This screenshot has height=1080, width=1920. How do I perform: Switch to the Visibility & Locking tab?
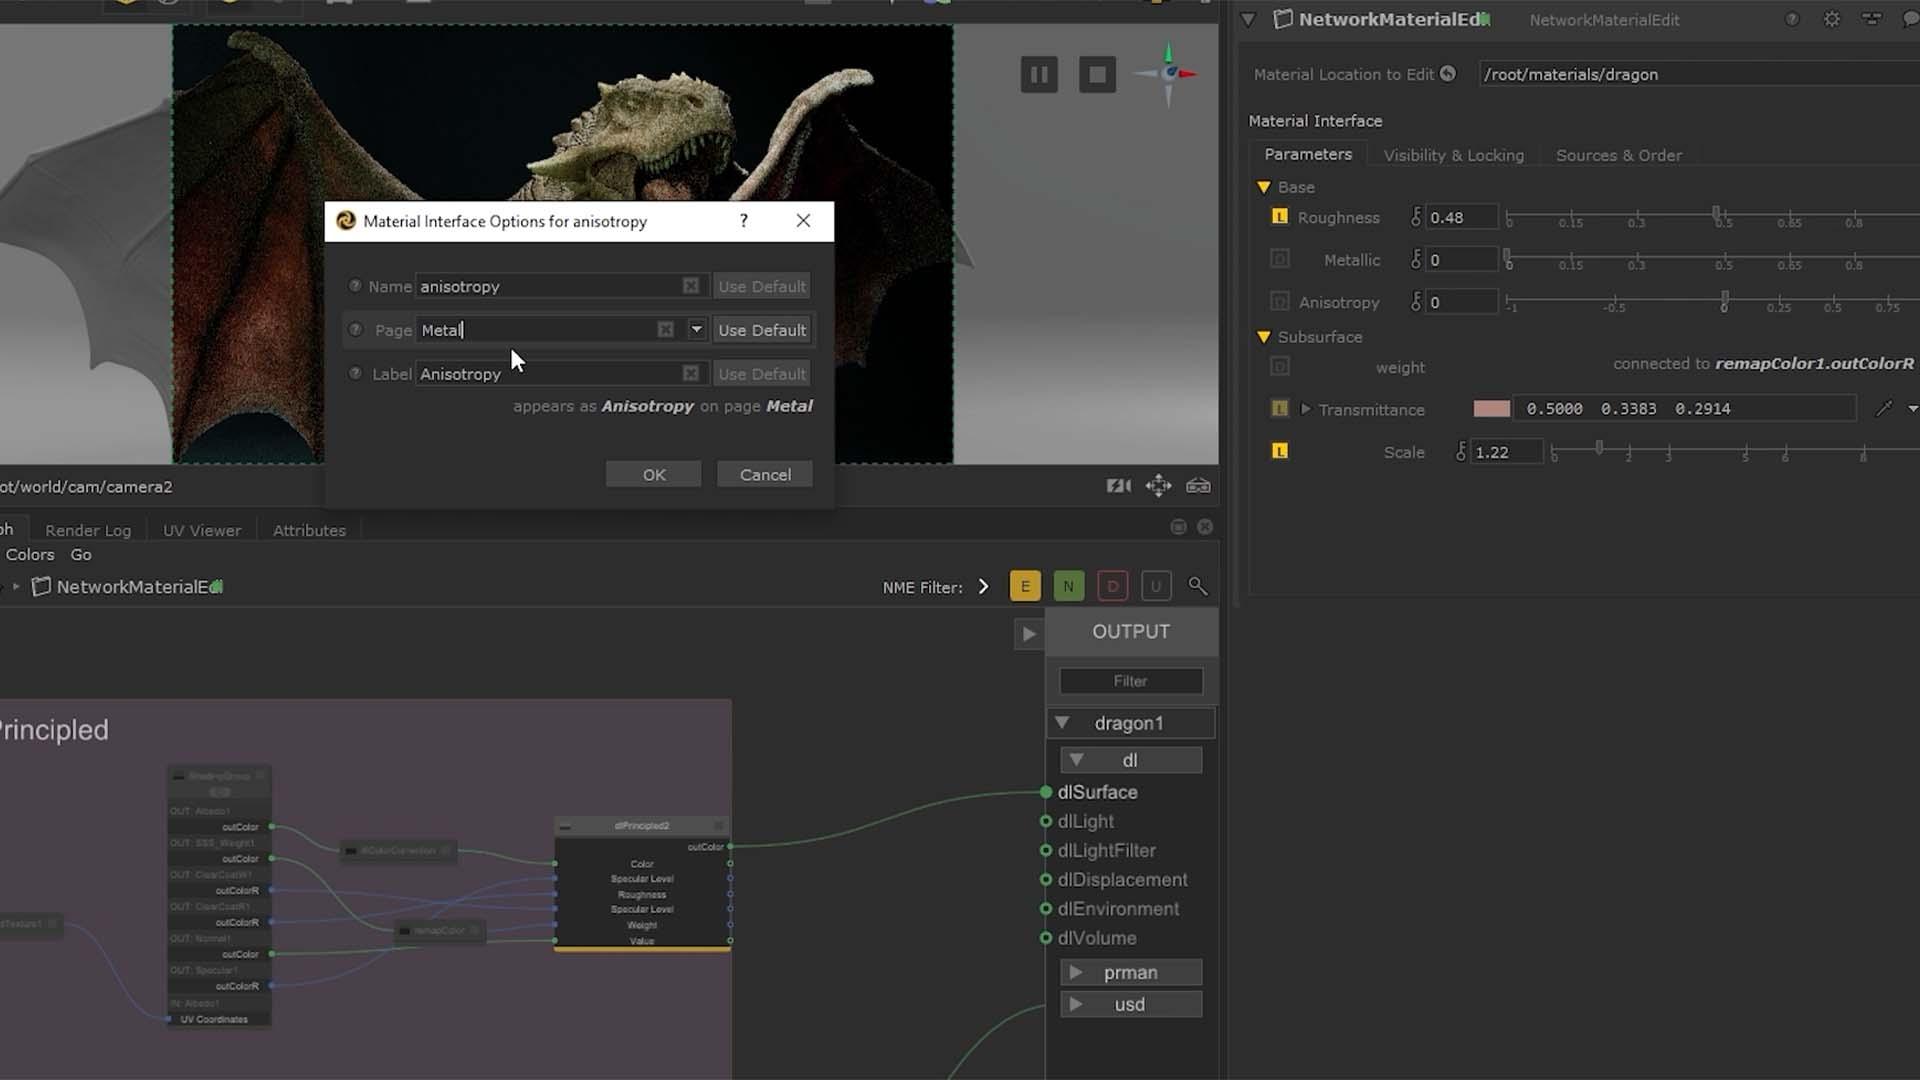tap(1453, 155)
